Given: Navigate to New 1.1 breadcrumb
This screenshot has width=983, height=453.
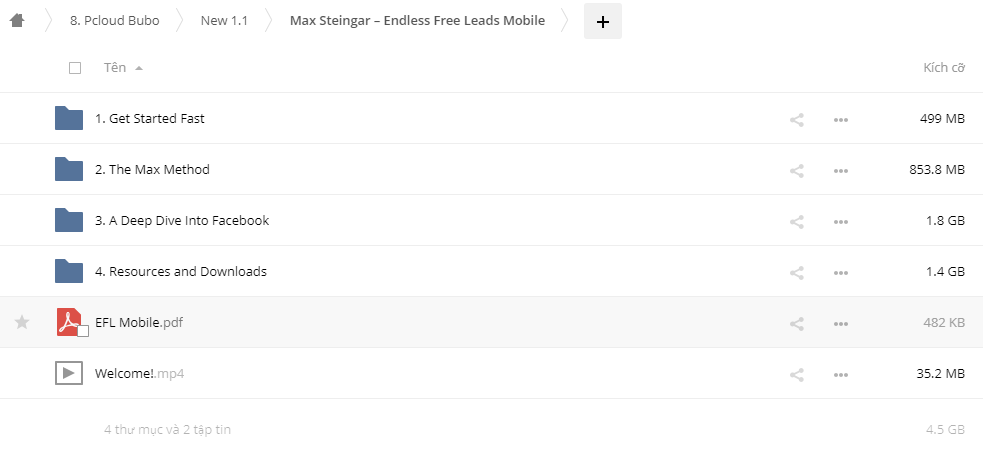Looking at the screenshot, I should (x=224, y=21).
